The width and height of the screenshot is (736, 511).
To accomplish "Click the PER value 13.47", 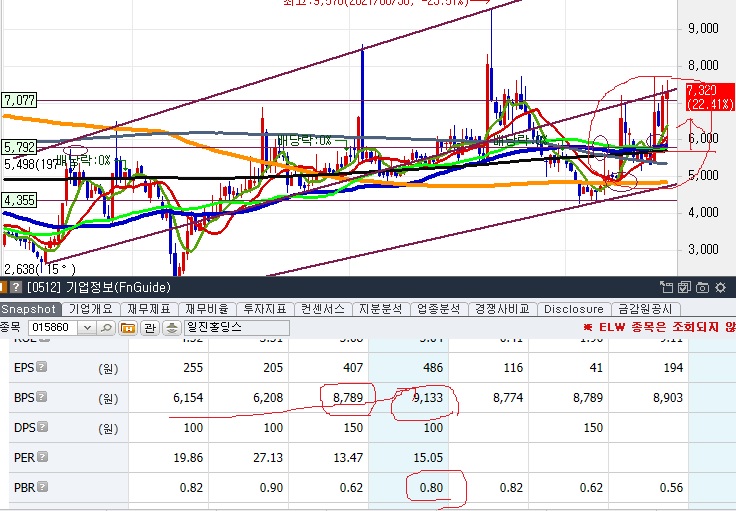I will coord(348,458).
